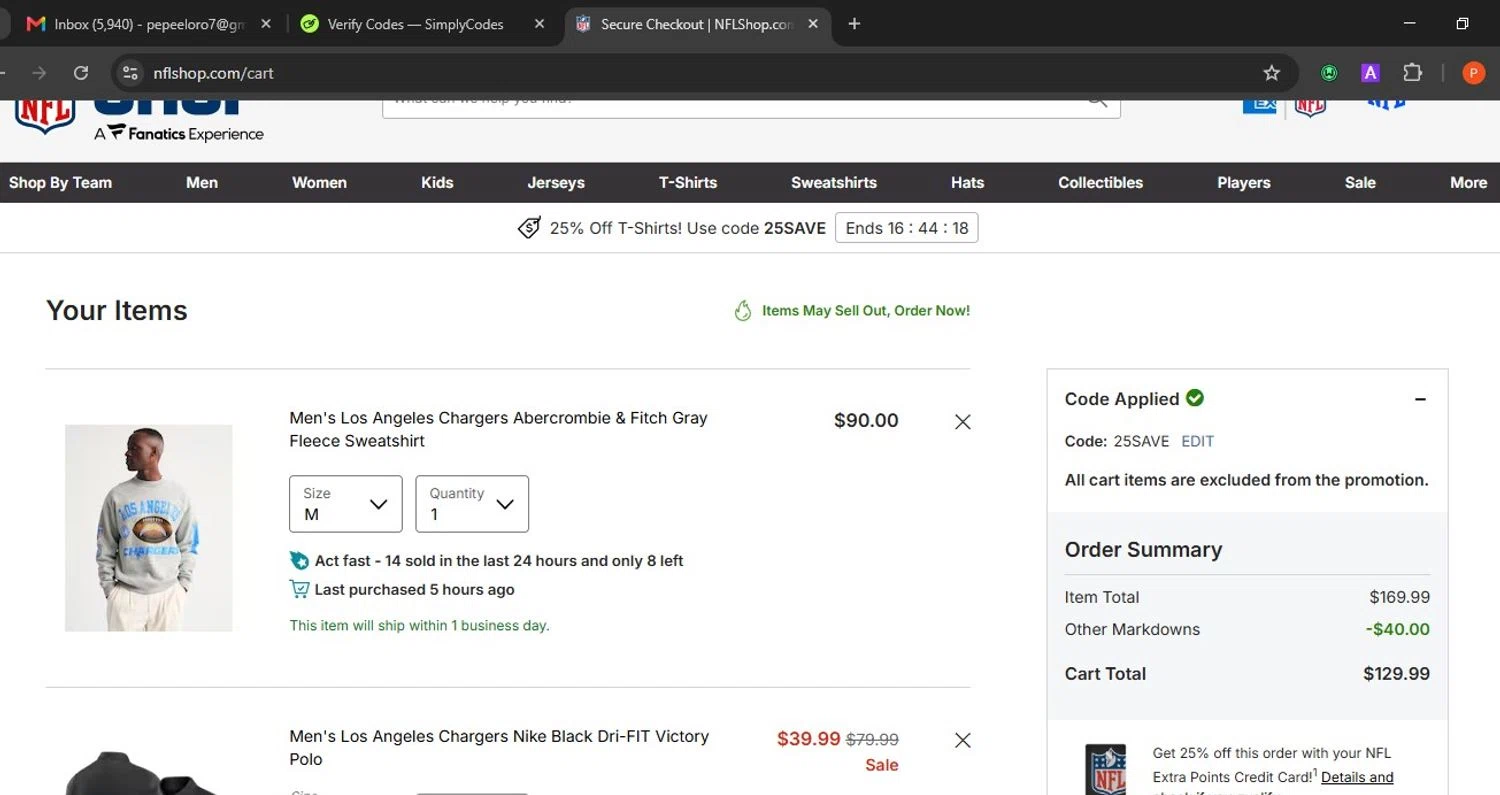The width and height of the screenshot is (1500, 795).
Task: Click the SimplyCodes favicon on Verify Codes tab
Action: 310,24
